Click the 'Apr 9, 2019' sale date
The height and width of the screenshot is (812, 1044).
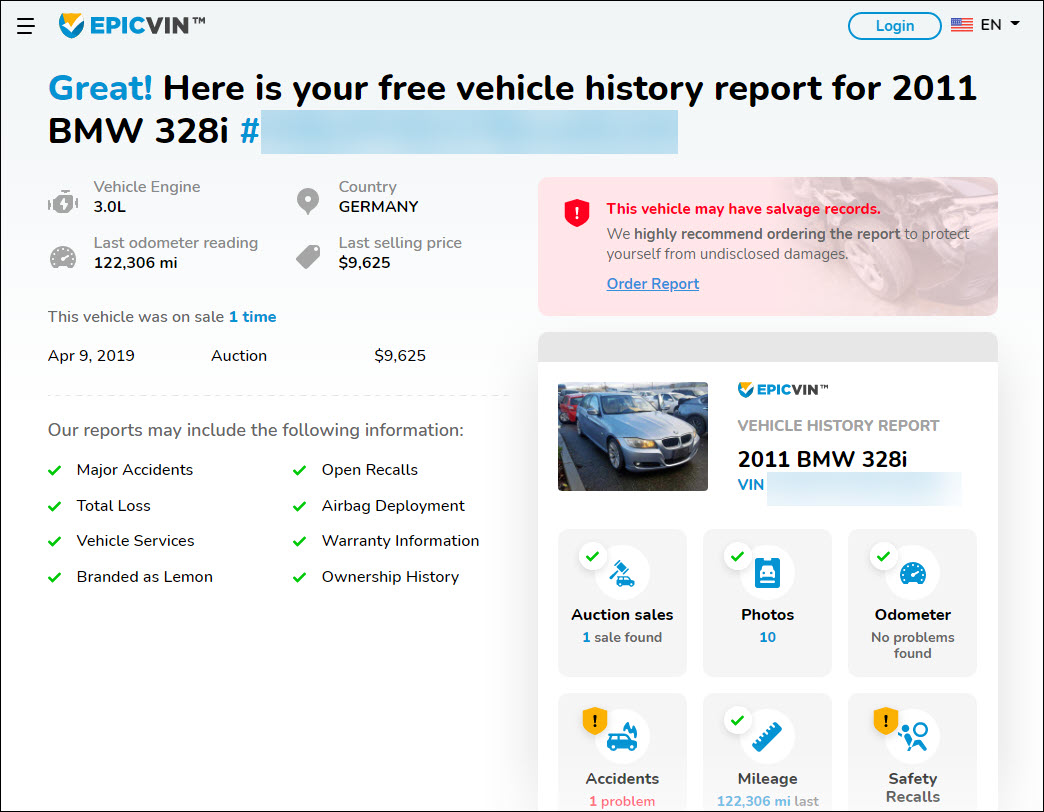pos(91,356)
